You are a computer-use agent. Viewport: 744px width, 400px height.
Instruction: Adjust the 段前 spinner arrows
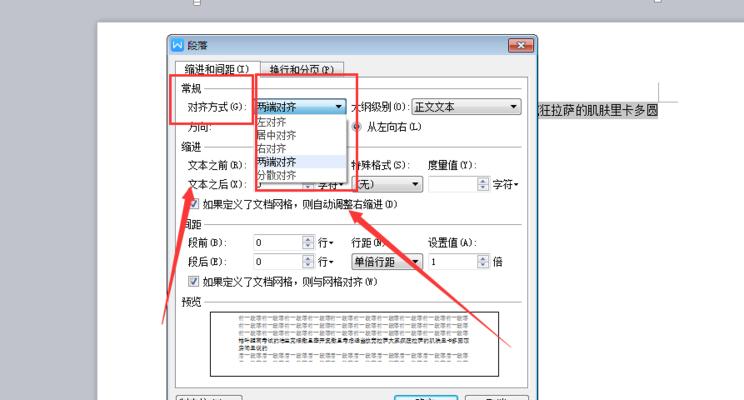(x=308, y=242)
